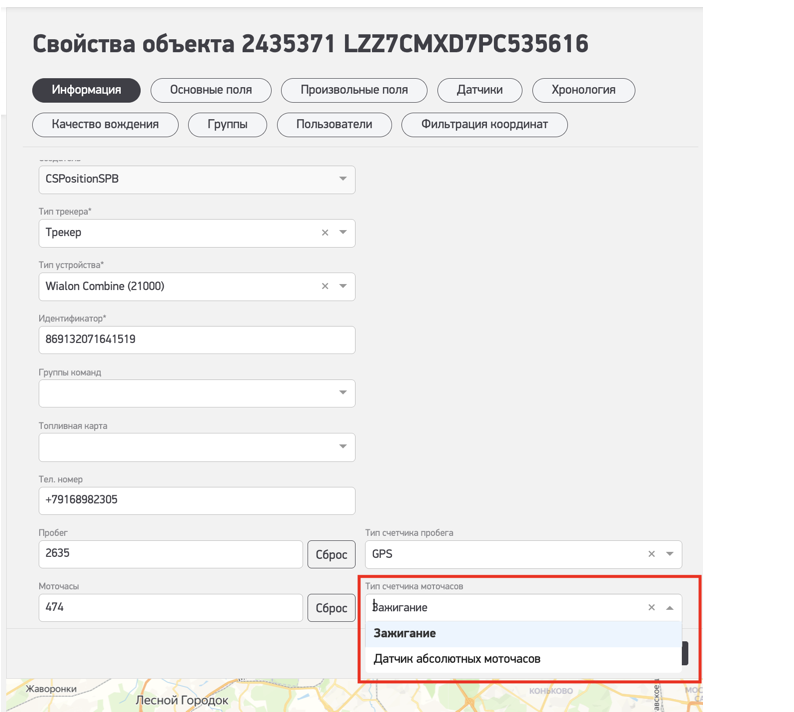Image resolution: width=794 pixels, height=712 pixels.
Task: Collapse the Тип счетчика моточасов list arrow
Action: 670,607
